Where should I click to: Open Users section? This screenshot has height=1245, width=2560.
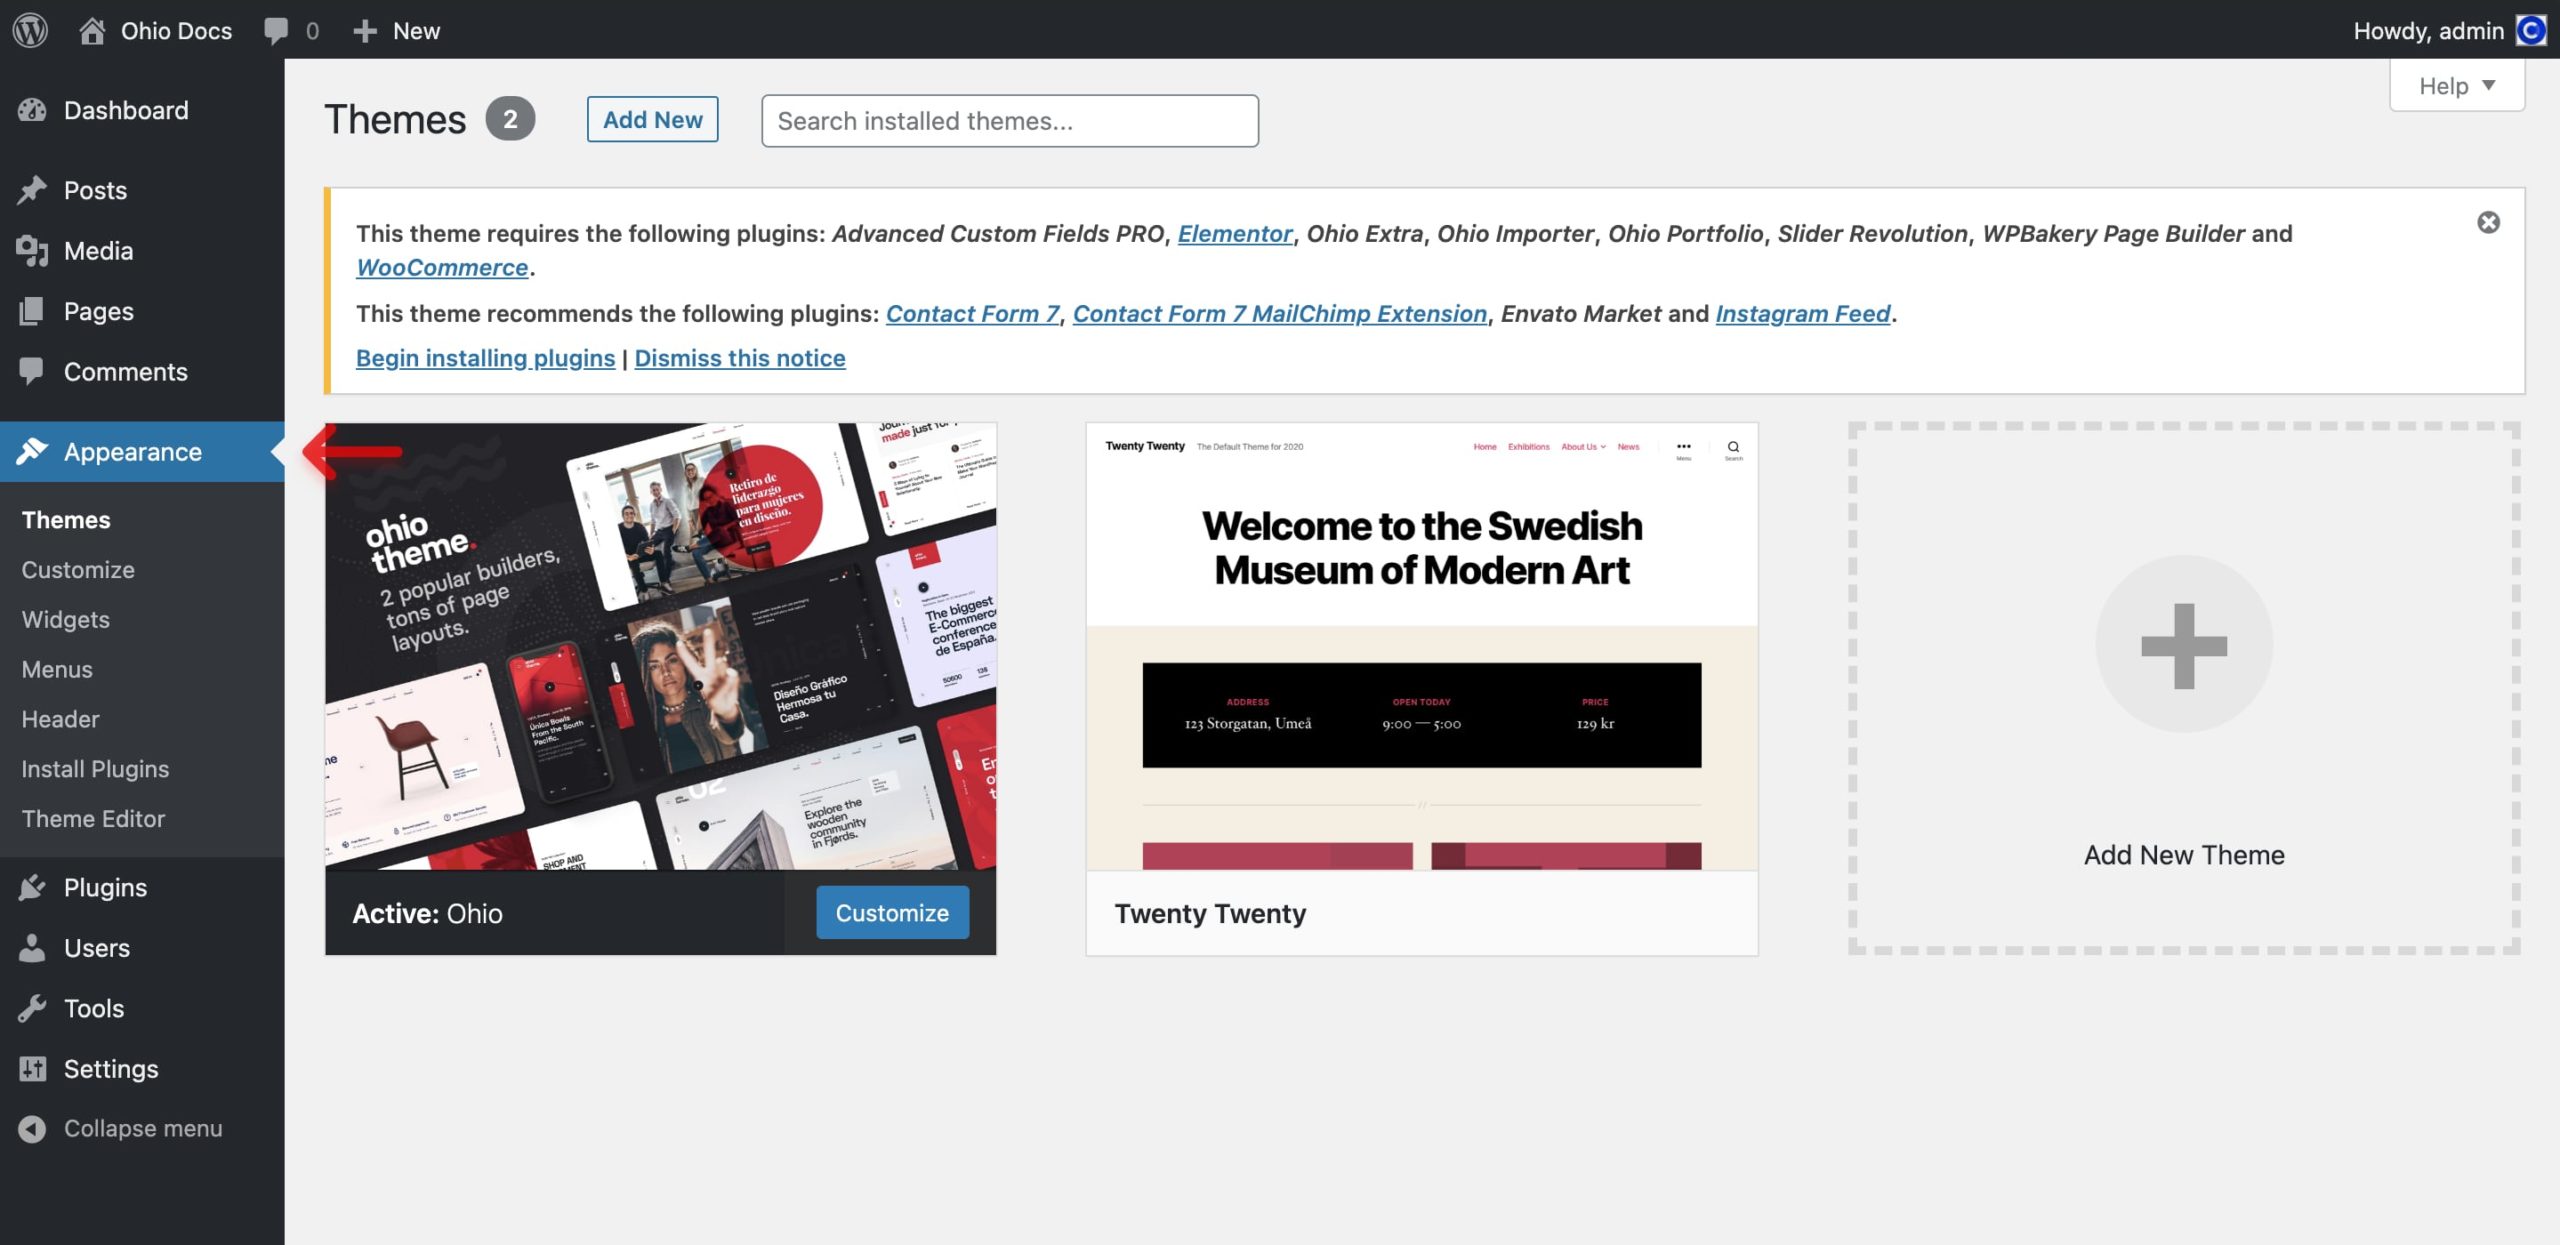[x=97, y=947]
